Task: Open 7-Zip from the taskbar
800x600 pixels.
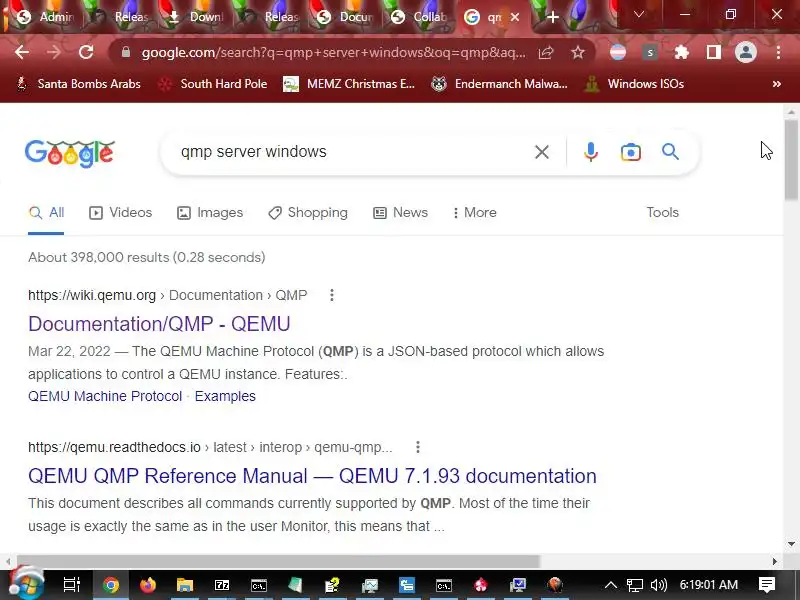Action: point(222,585)
